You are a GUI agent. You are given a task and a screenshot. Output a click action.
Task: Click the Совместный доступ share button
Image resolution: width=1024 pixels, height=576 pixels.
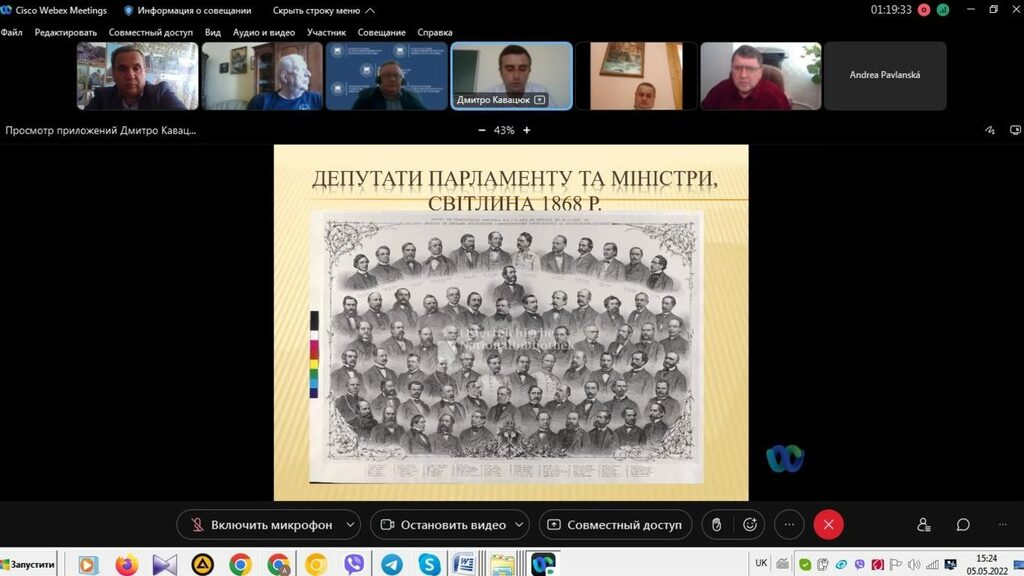click(x=614, y=525)
